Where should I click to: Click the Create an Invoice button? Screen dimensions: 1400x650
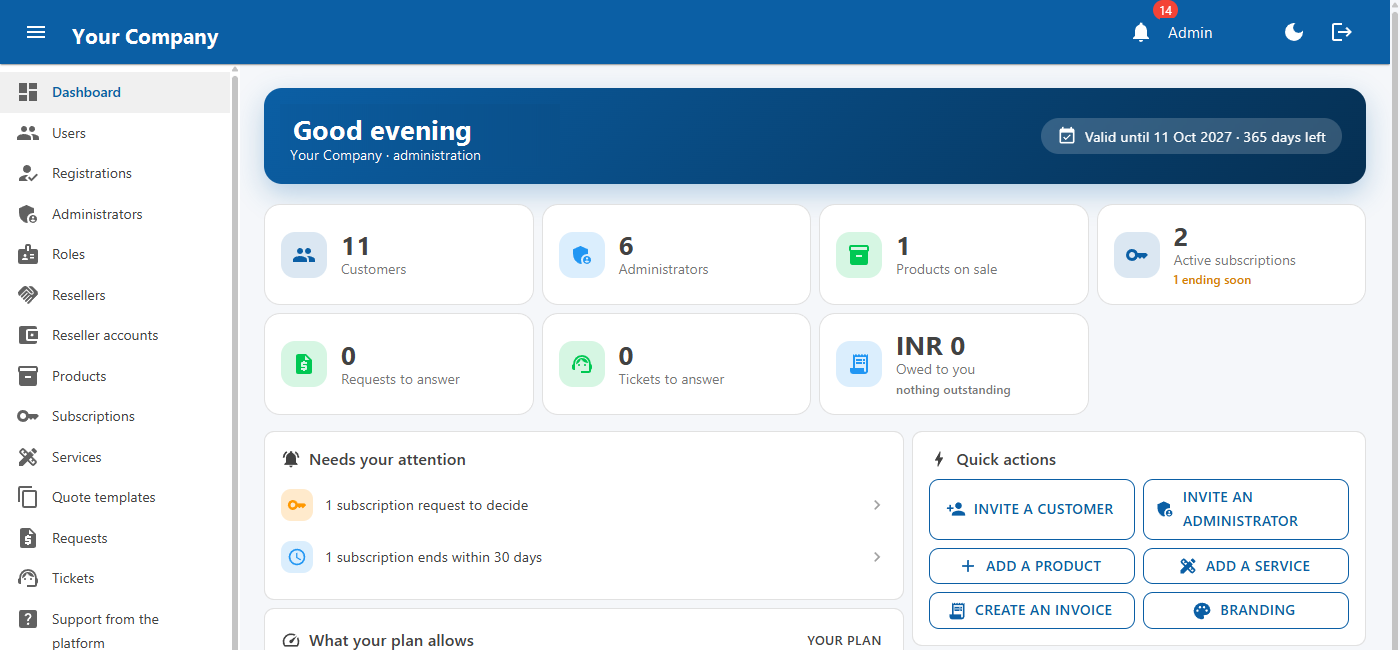coord(1032,610)
